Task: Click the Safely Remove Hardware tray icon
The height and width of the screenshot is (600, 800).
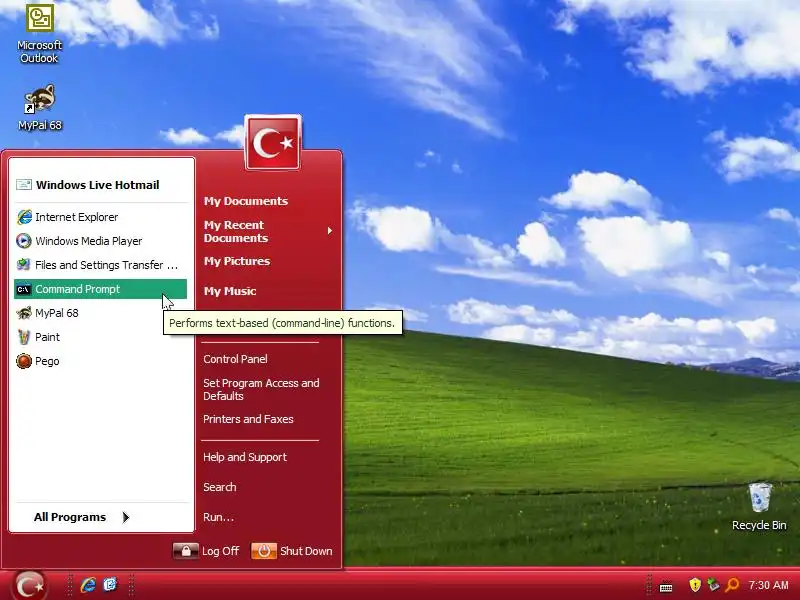Action: click(713, 585)
